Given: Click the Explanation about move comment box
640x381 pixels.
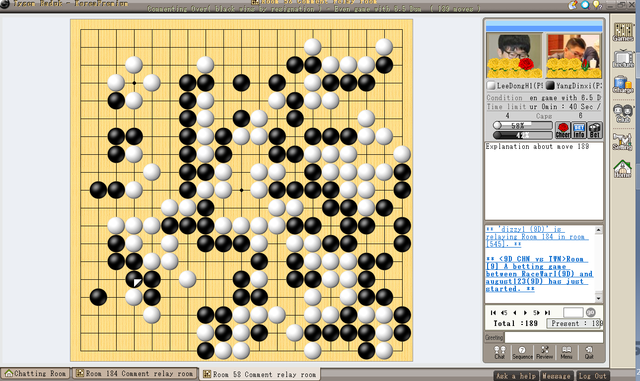Looking at the screenshot, I should tap(544, 181).
